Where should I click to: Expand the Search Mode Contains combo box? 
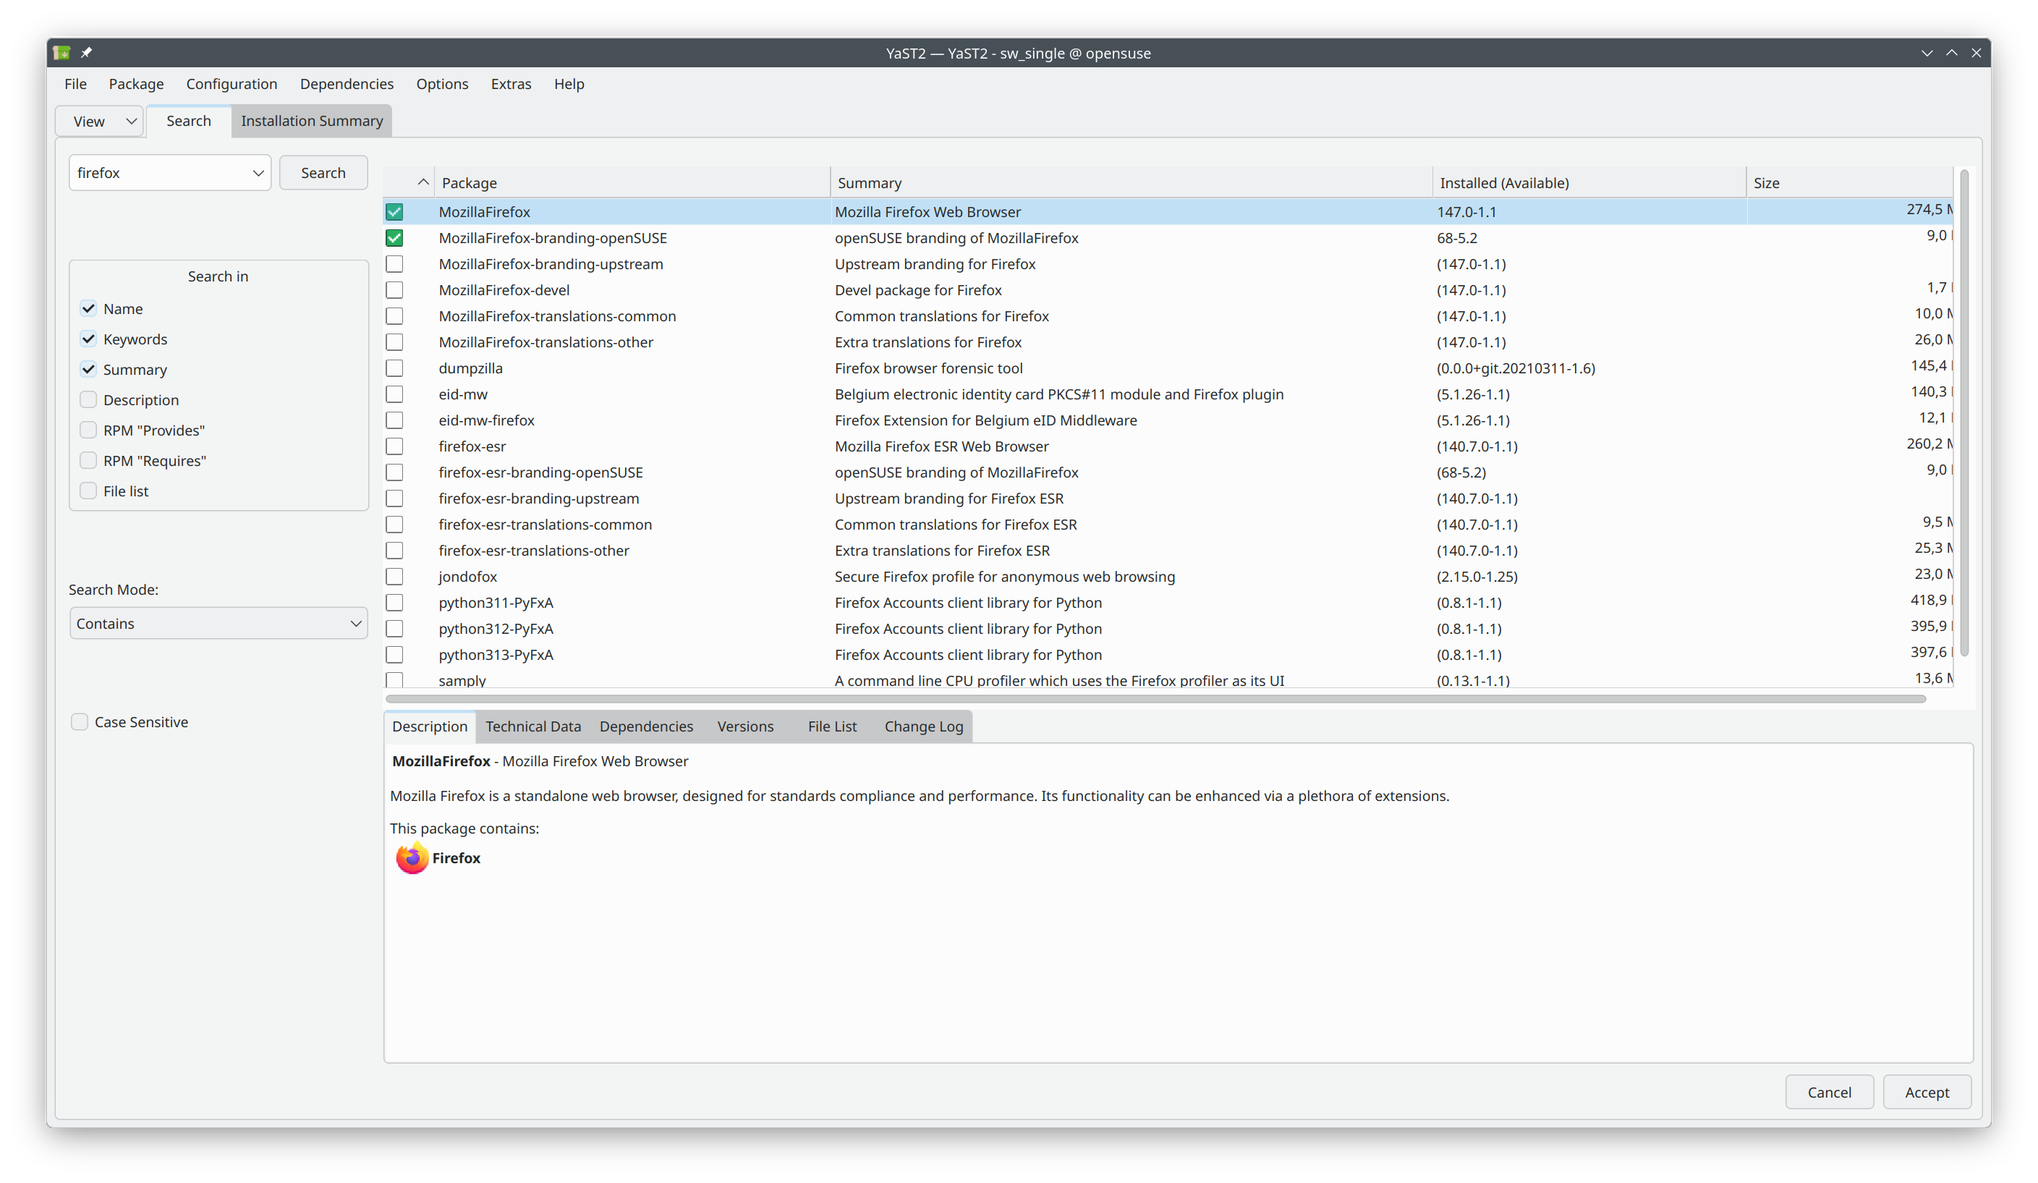click(218, 623)
